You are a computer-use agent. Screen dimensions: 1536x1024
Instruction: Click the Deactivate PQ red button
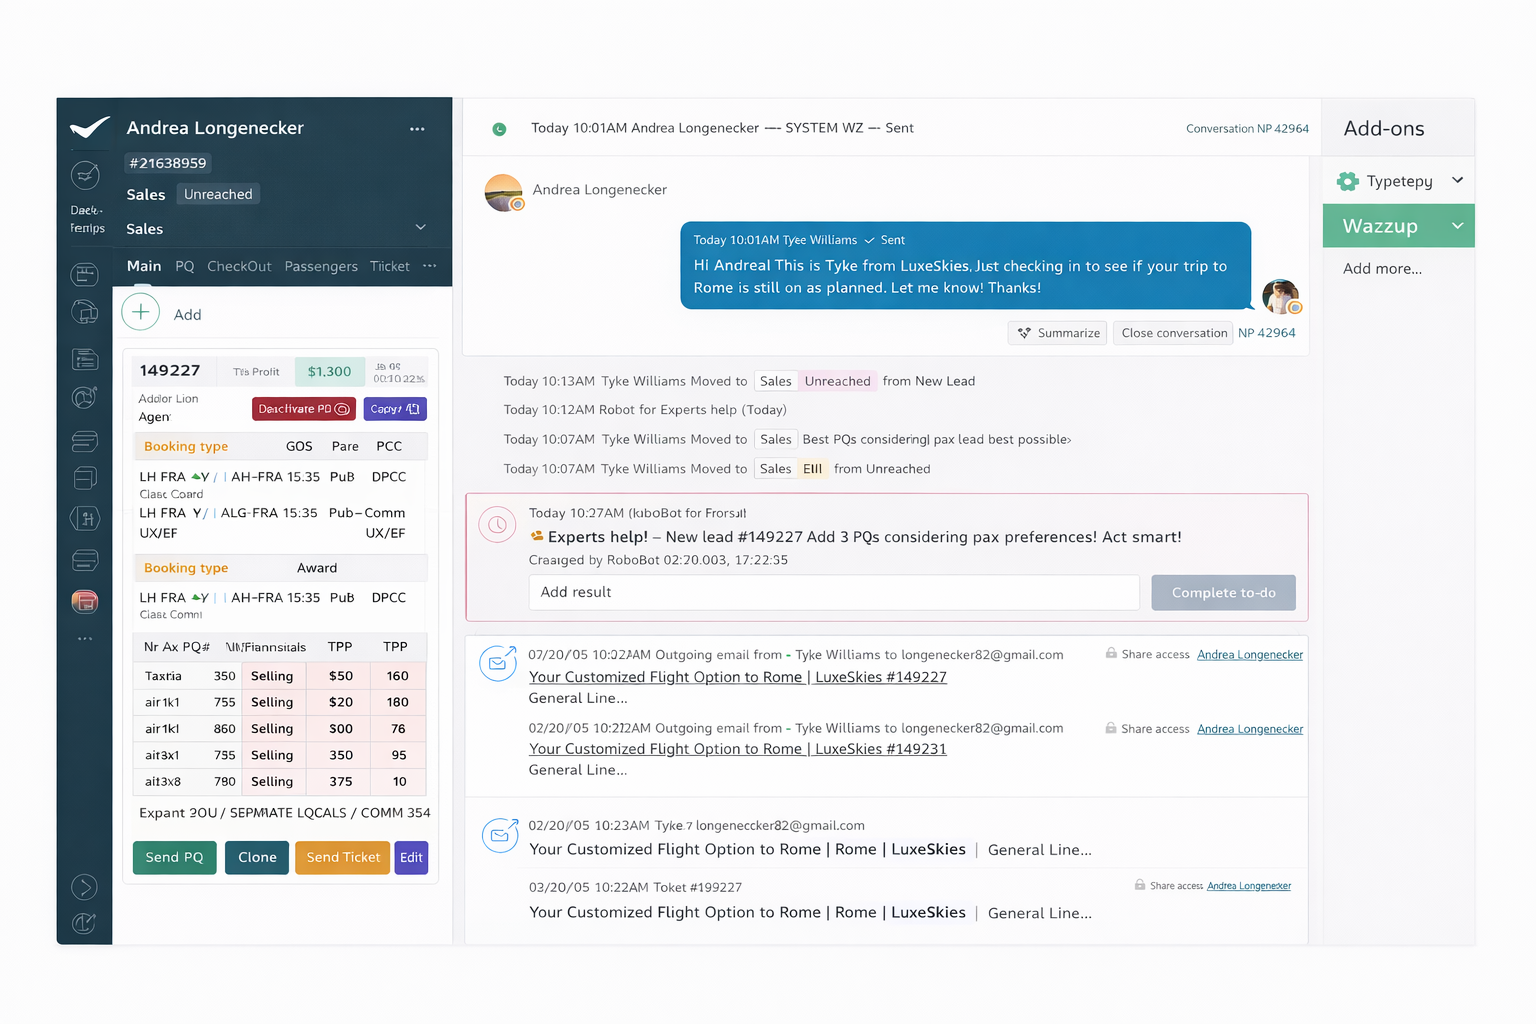(x=303, y=409)
